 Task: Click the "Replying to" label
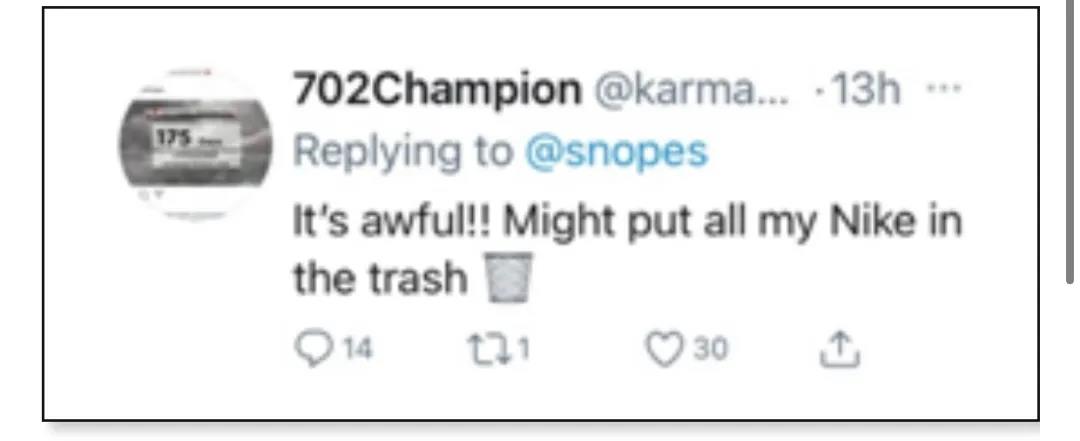point(404,151)
